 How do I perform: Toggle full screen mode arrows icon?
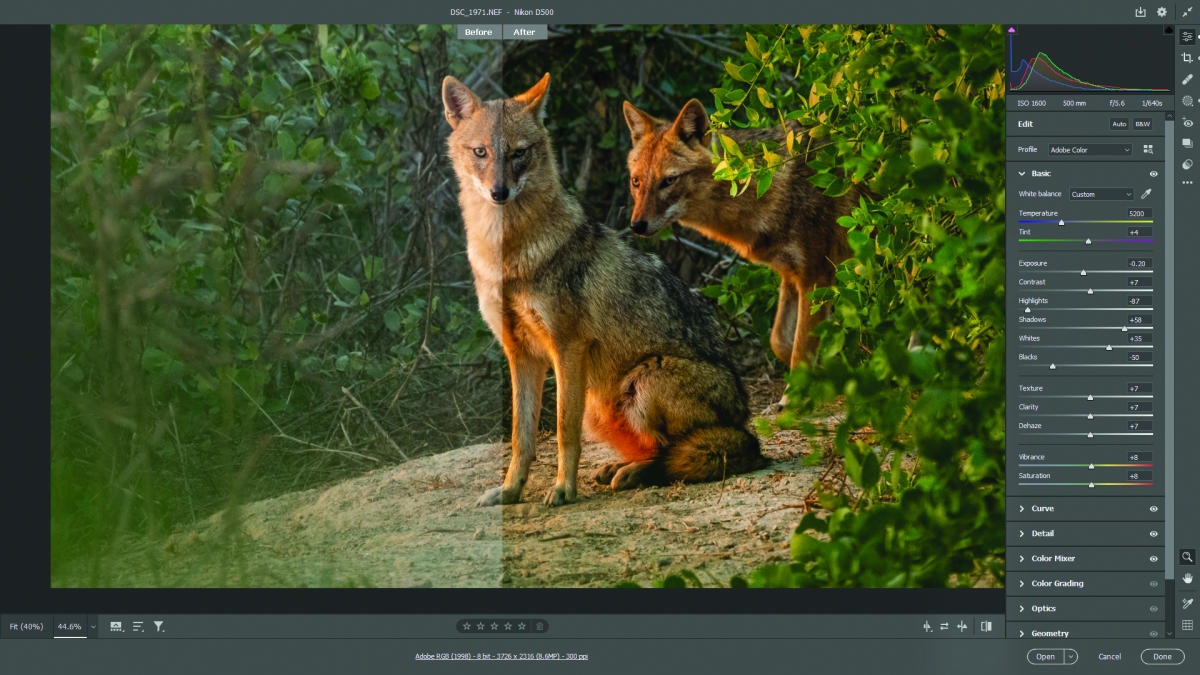pyautogui.click(x=1186, y=12)
